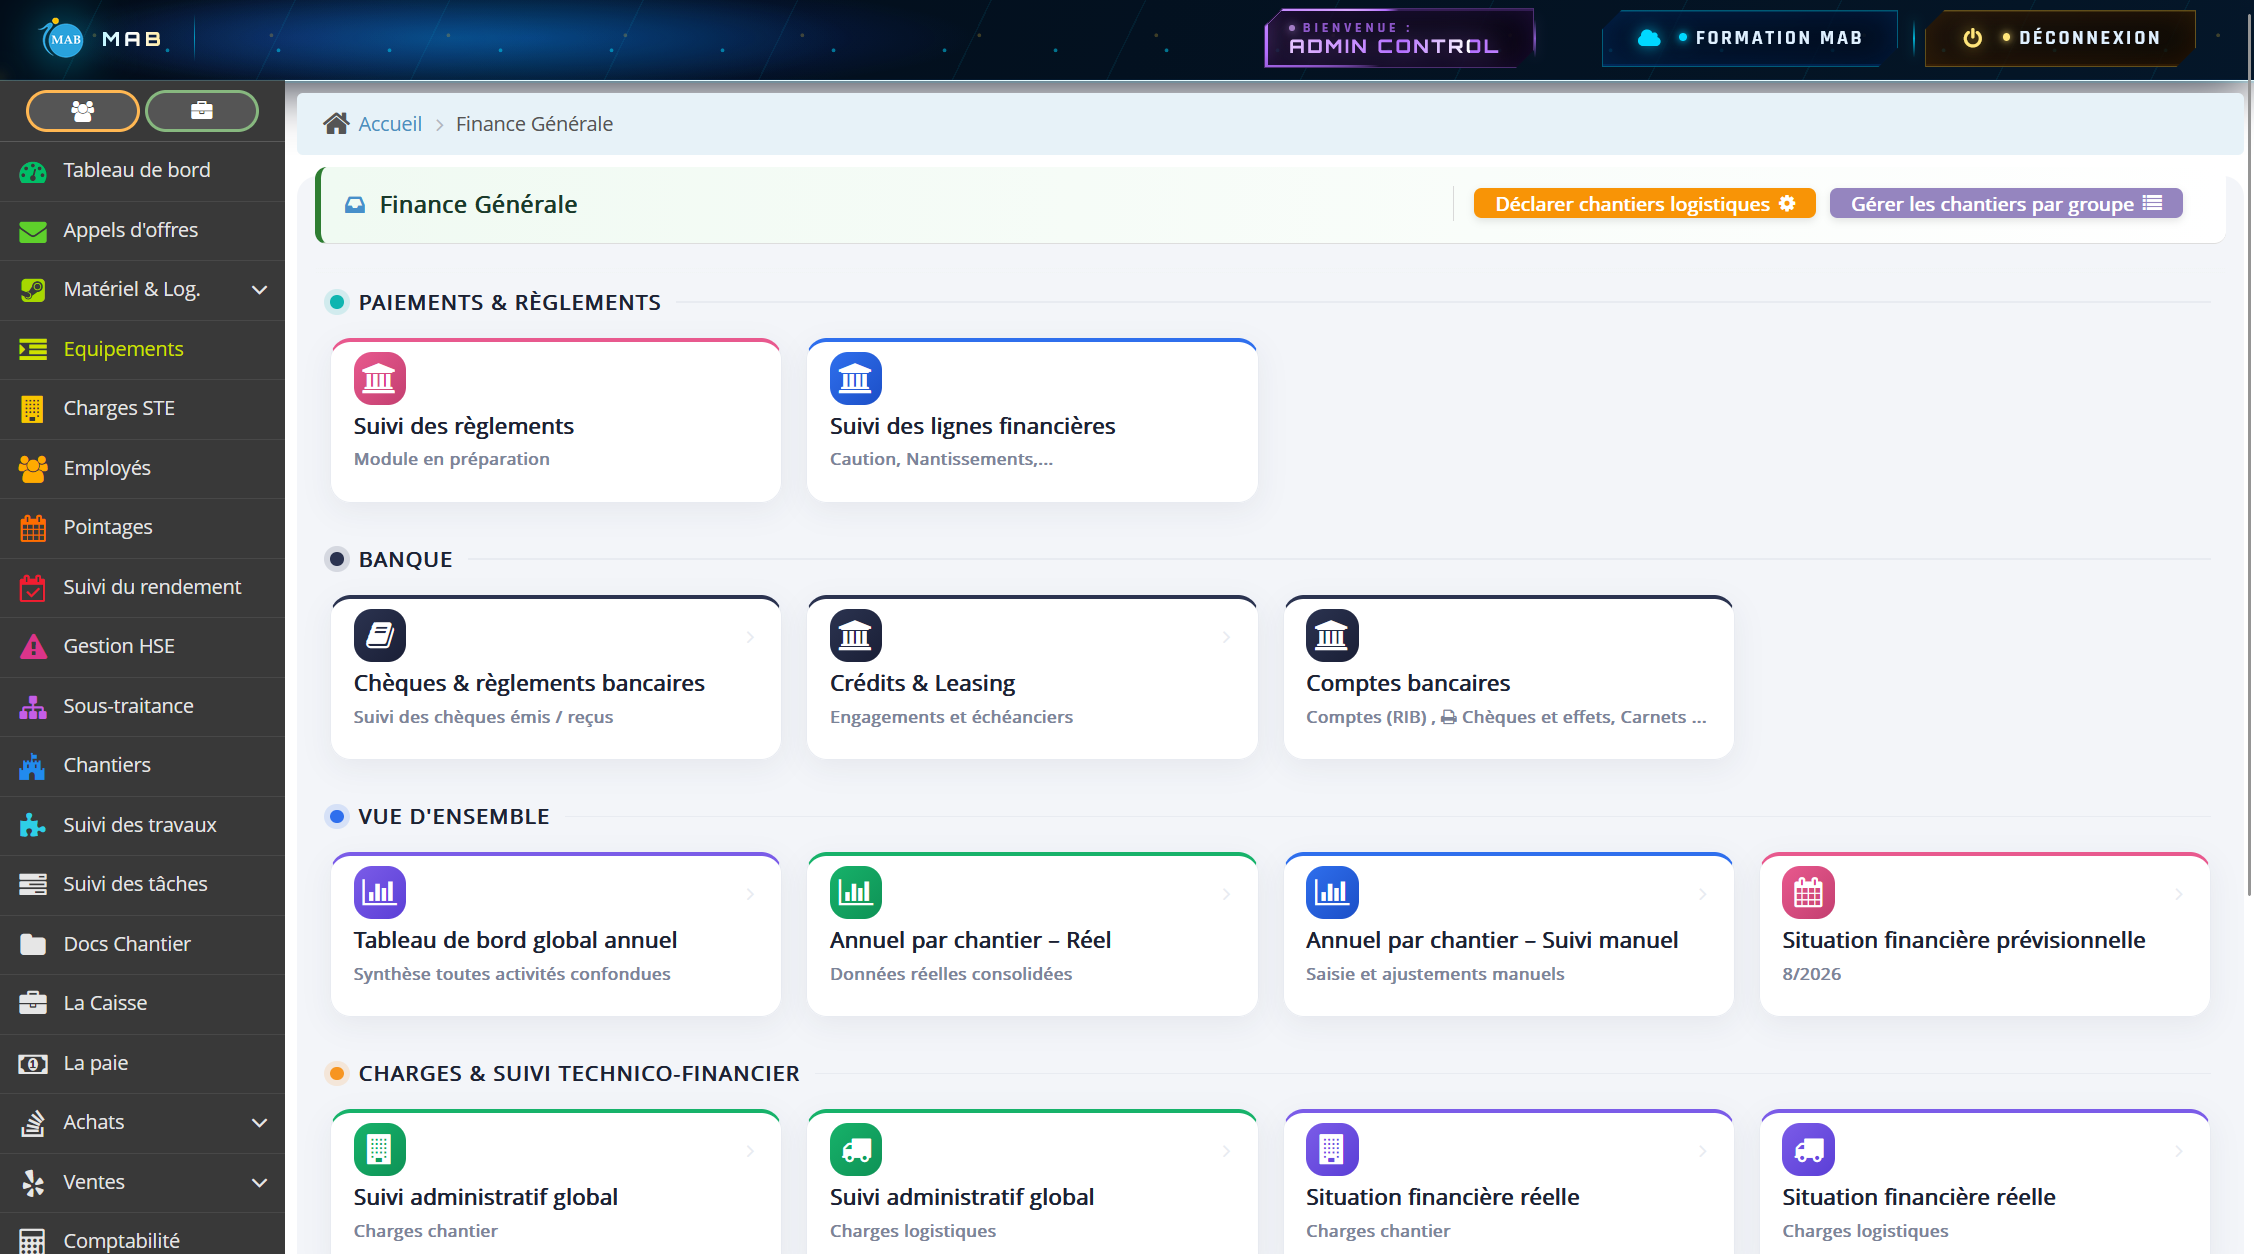This screenshot has height=1254, width=2254.
Task: Click the Appels d'offres envelope icon
Action: (x=33, y=231)
